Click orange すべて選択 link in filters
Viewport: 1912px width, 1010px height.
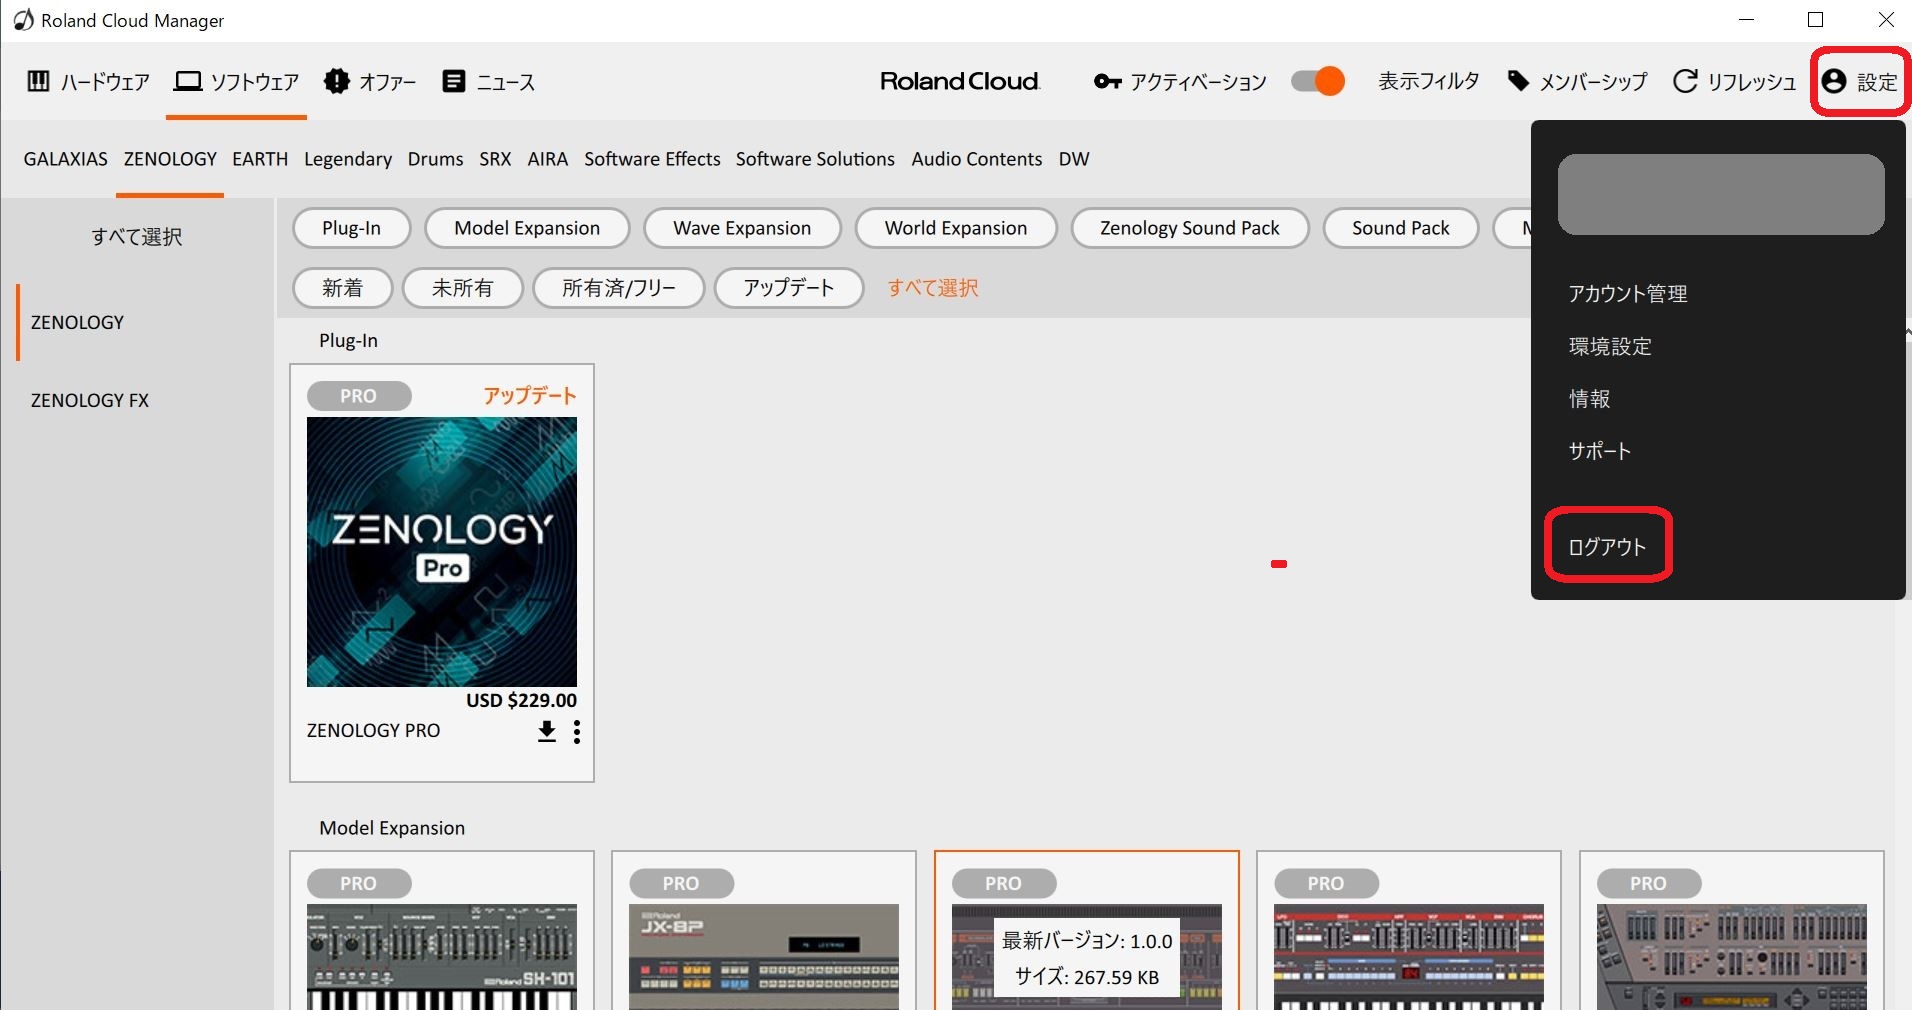(933, 288)
